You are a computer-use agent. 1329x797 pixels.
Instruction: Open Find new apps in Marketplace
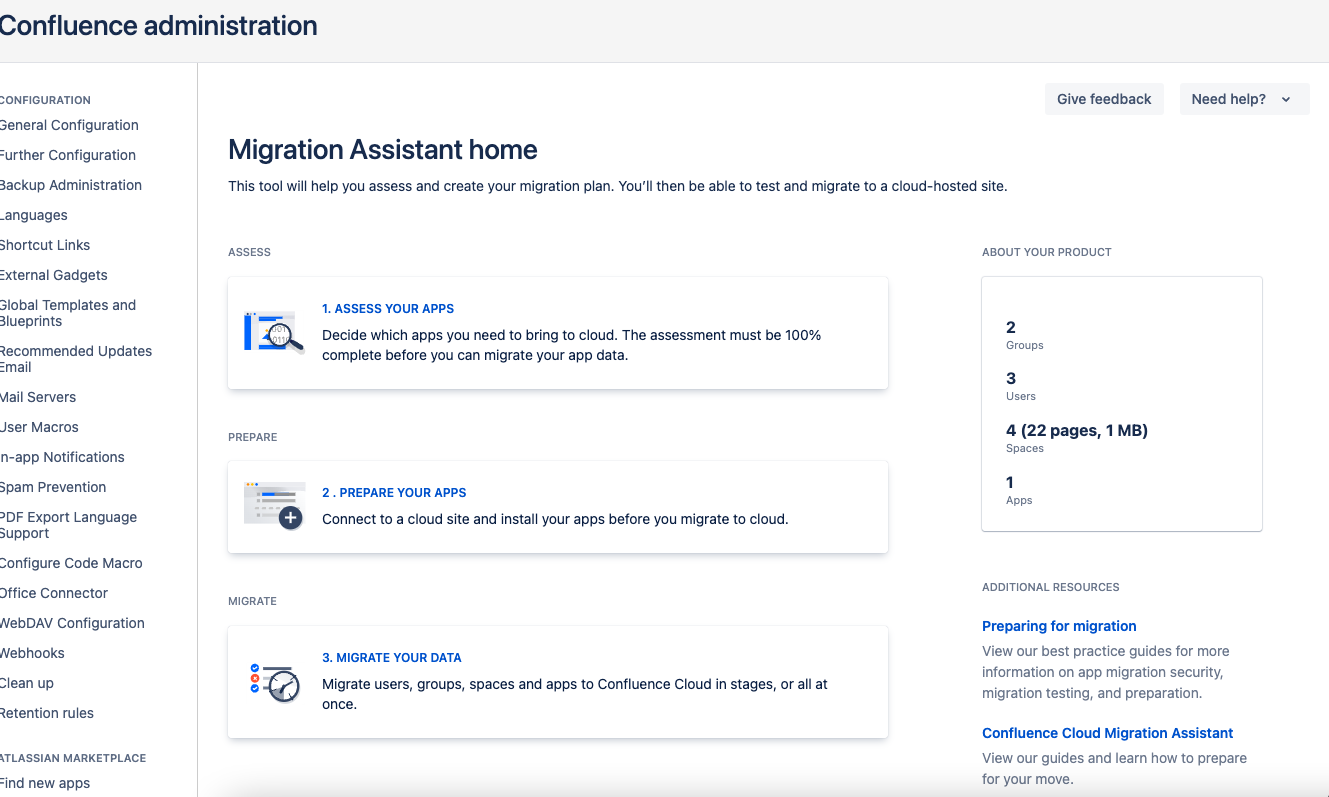point(45,783)
